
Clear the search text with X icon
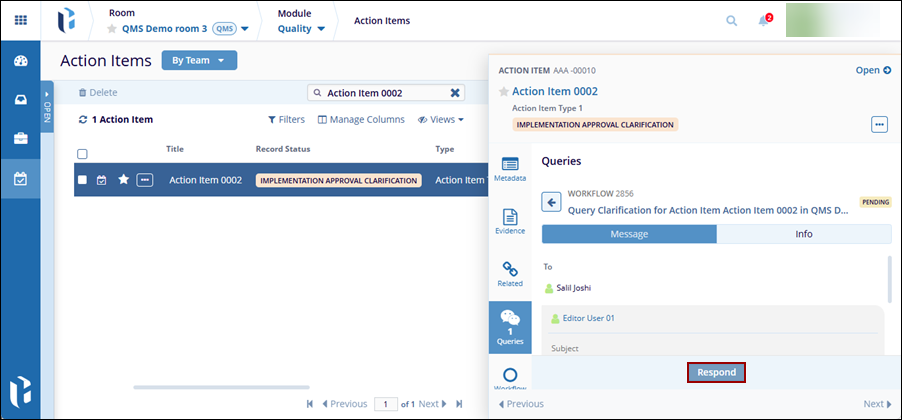[455, 93]
